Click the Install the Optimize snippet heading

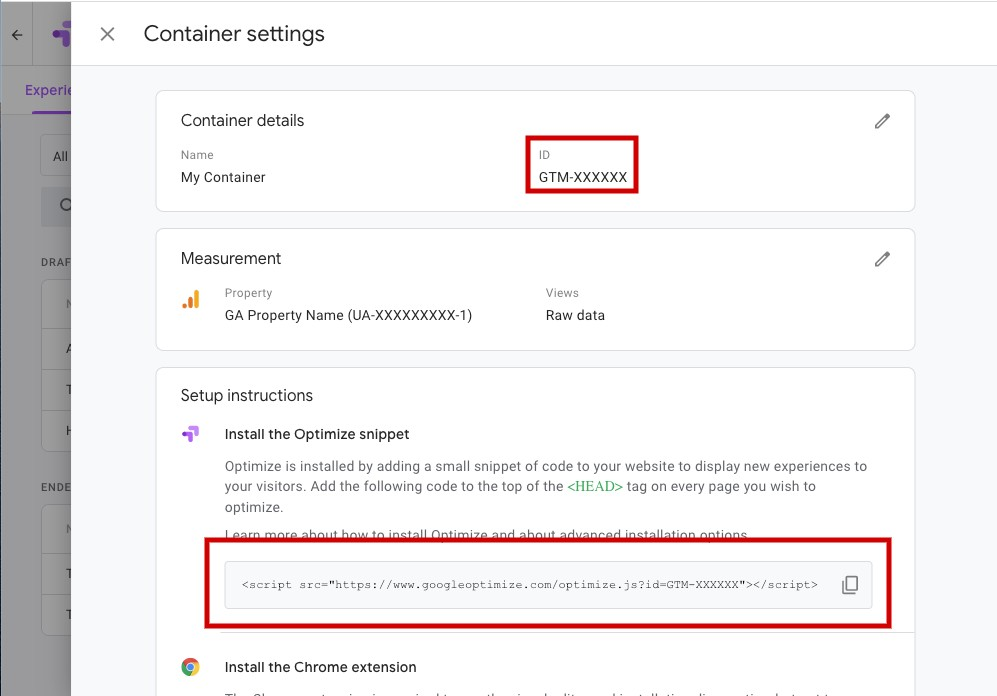(x=317, y=434)
